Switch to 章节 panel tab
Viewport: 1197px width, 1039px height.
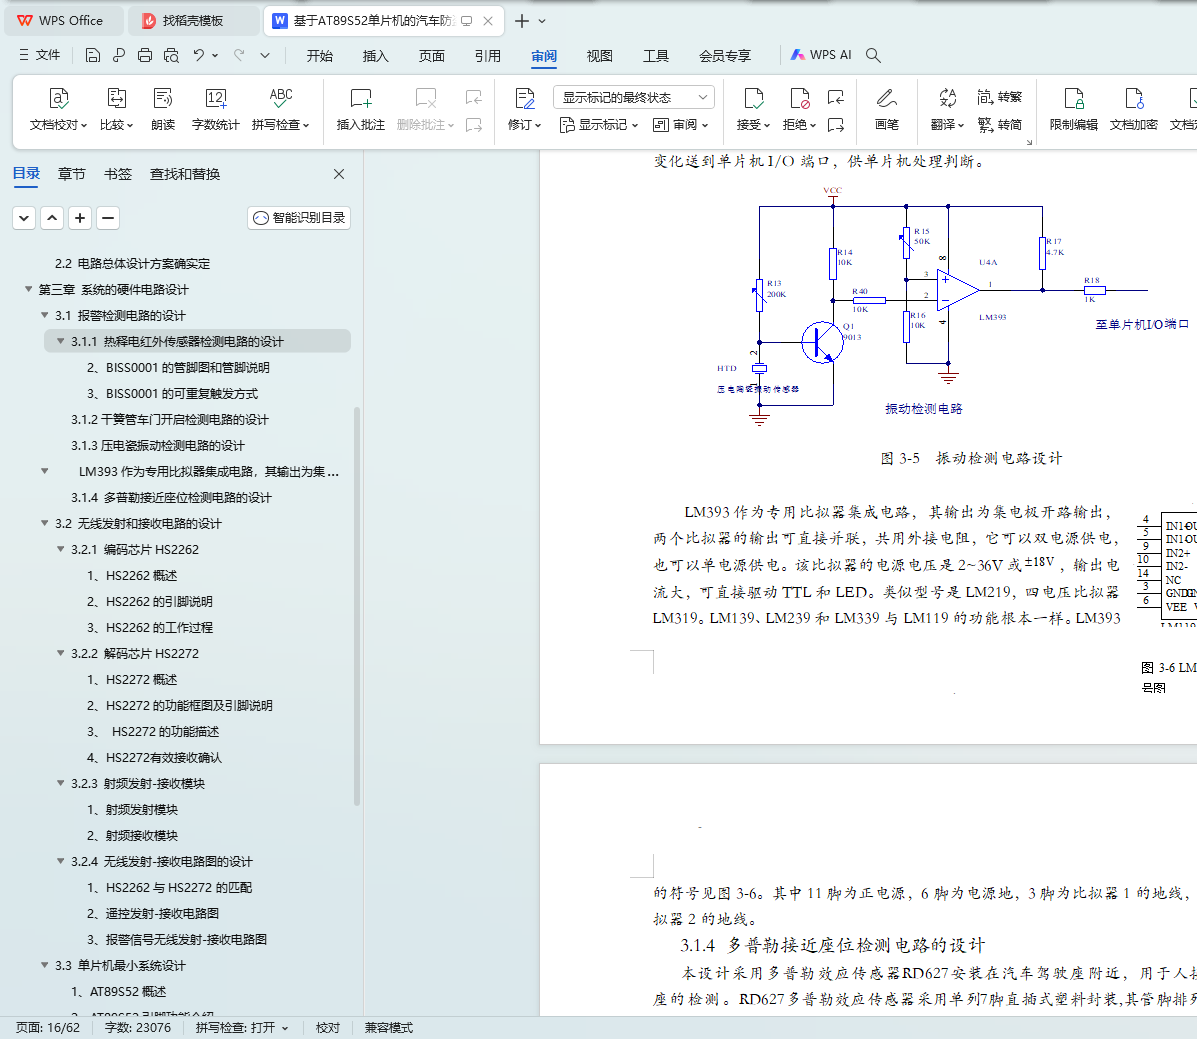(x=72, y=174)
